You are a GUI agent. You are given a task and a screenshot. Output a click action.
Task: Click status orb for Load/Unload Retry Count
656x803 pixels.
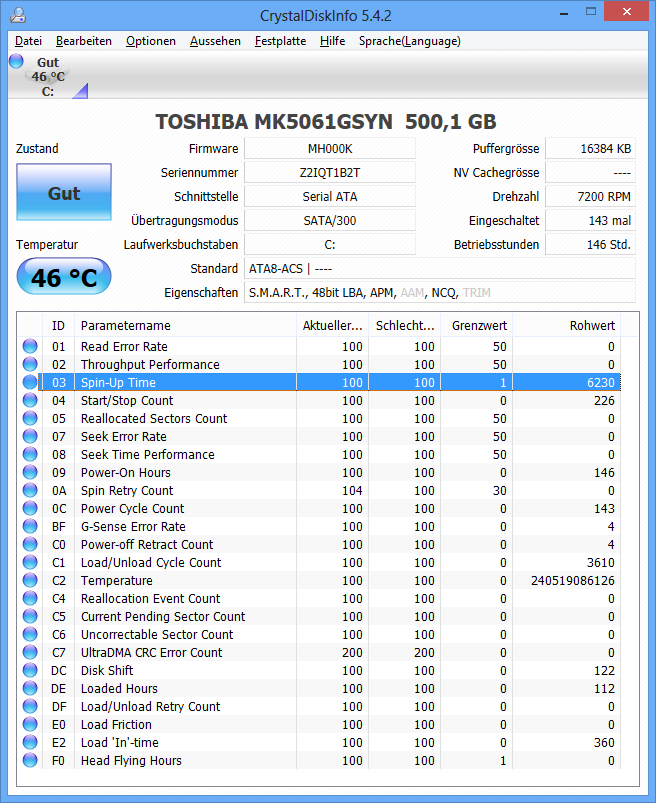tap(30, 706)
